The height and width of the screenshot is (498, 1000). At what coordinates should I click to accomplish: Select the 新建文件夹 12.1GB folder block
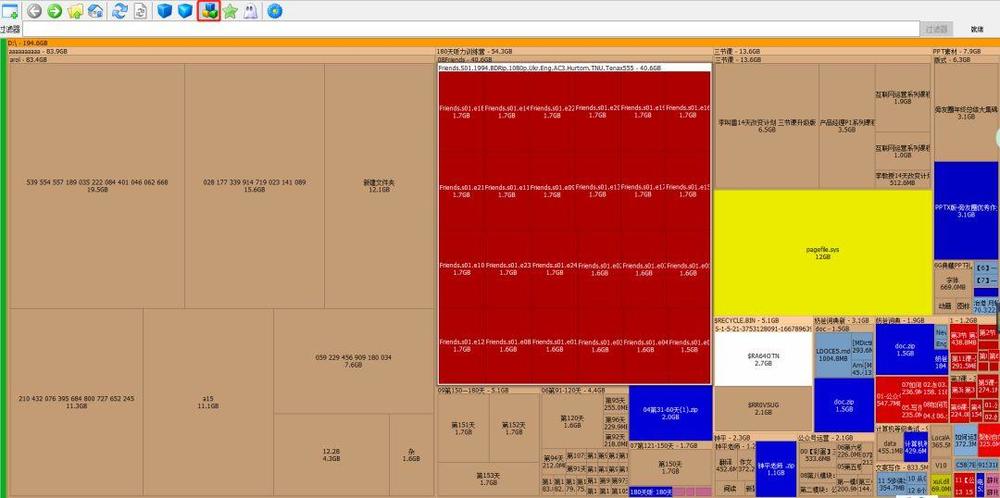379,186
